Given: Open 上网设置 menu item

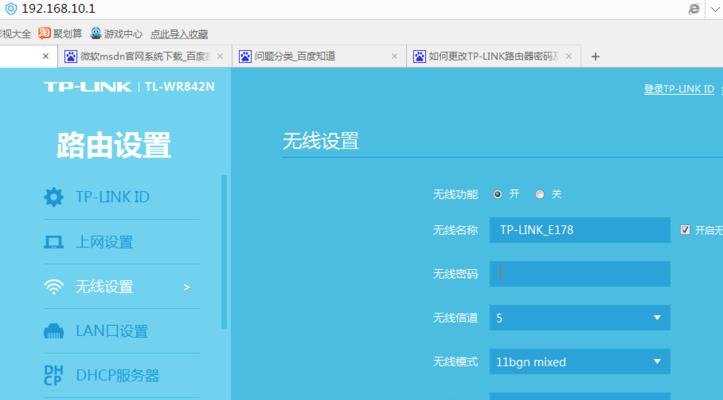Looking at the screenshot, I should [x=122, y=242].
